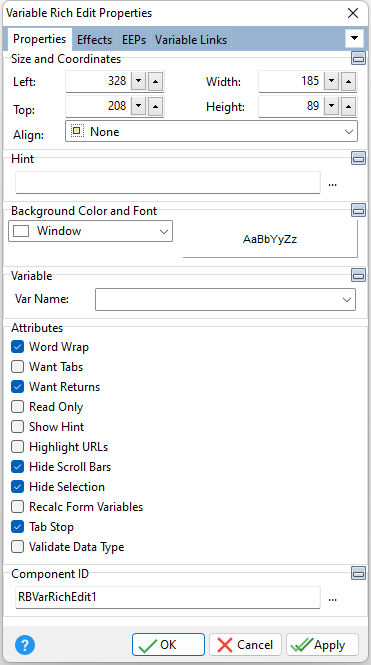Screen dimensions: 371x665
Task: Uncheck the Word Wrap checkbox
Action: [x=17, y=346]
